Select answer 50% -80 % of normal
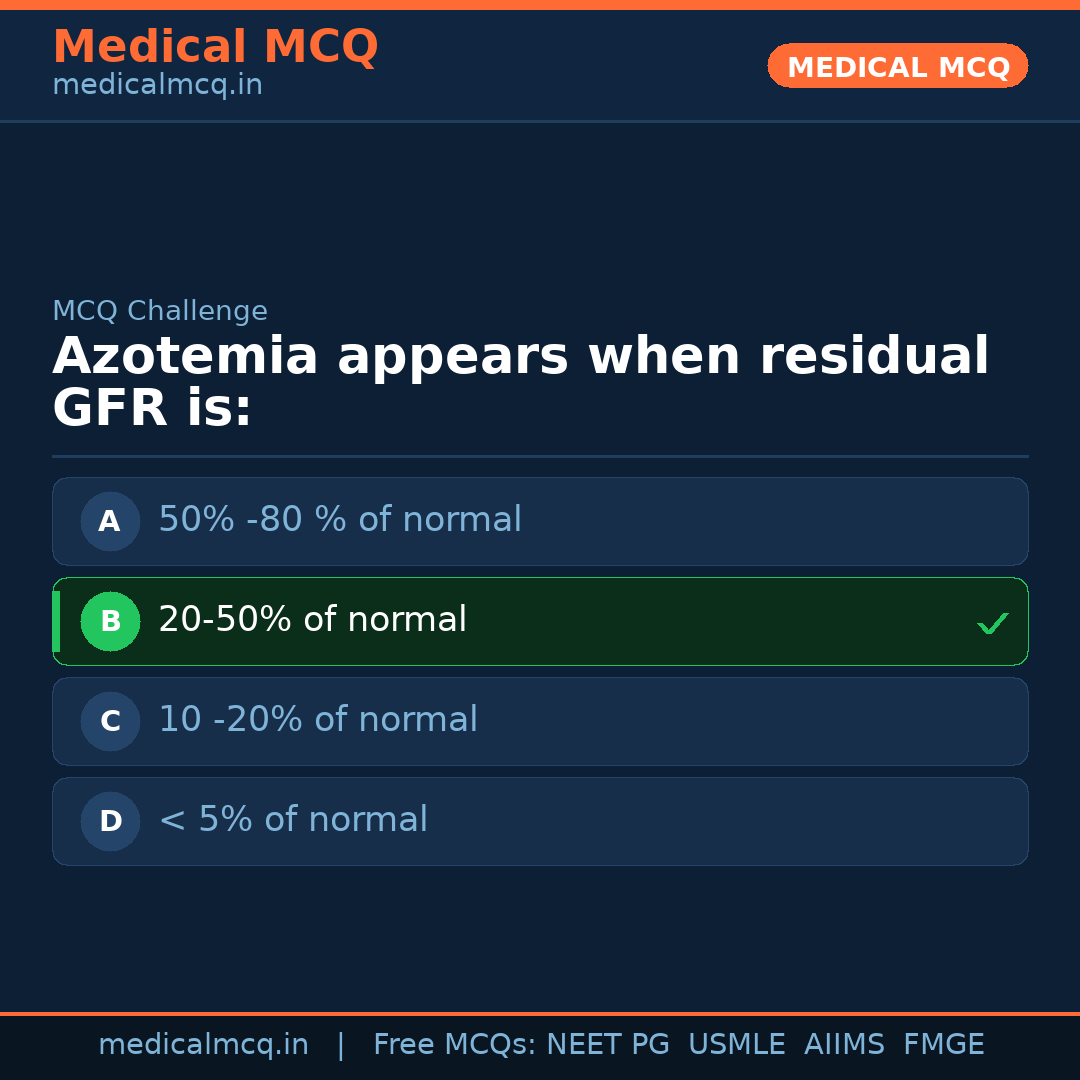 (x=340, y=520)
